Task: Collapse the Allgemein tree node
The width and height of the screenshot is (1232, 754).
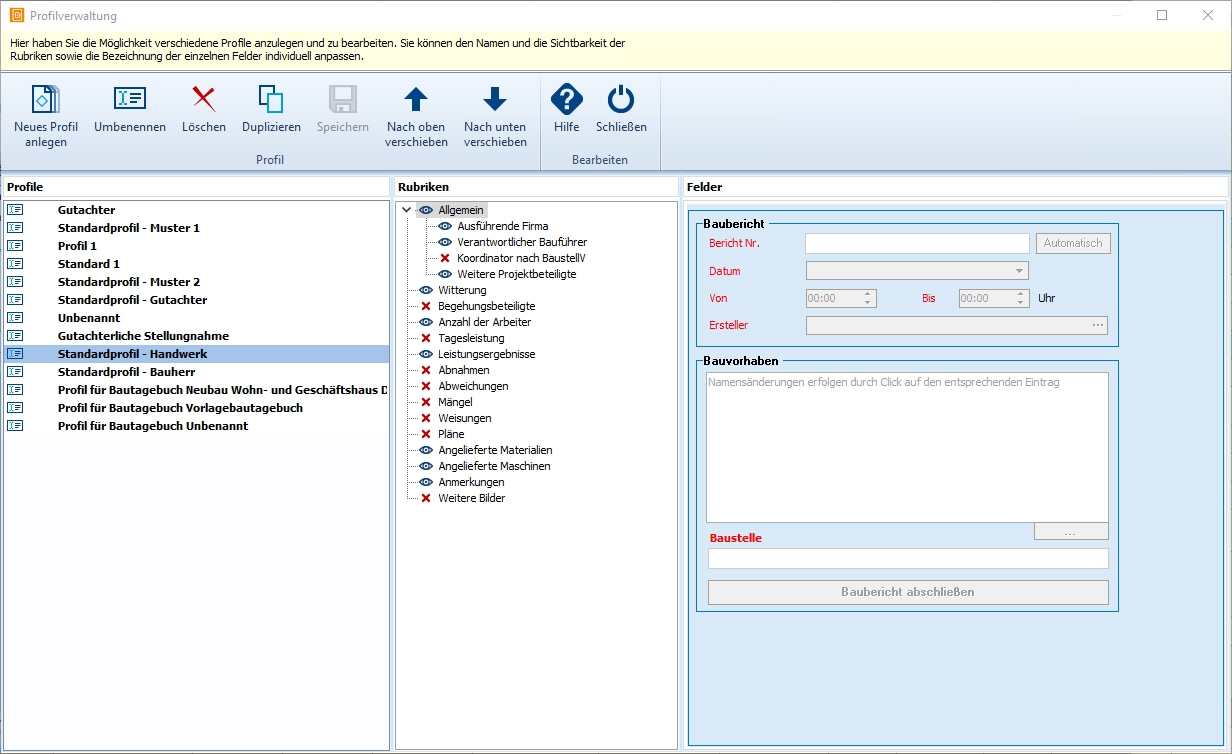Action: [406, 210]
